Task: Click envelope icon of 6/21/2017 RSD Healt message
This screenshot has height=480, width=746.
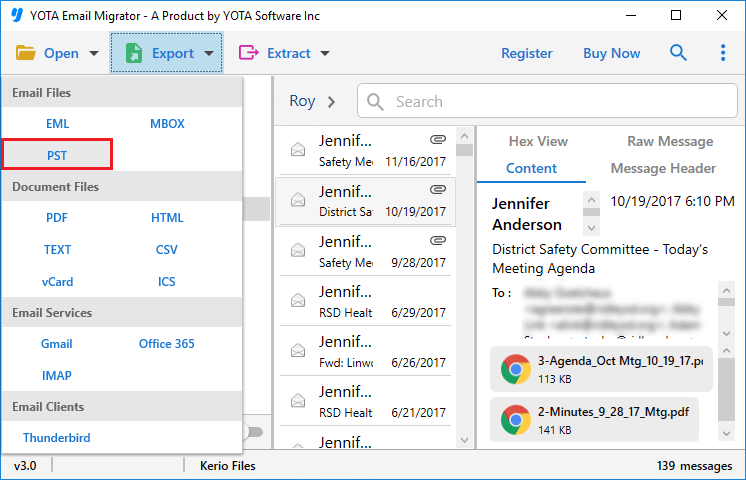Action: 298,401
